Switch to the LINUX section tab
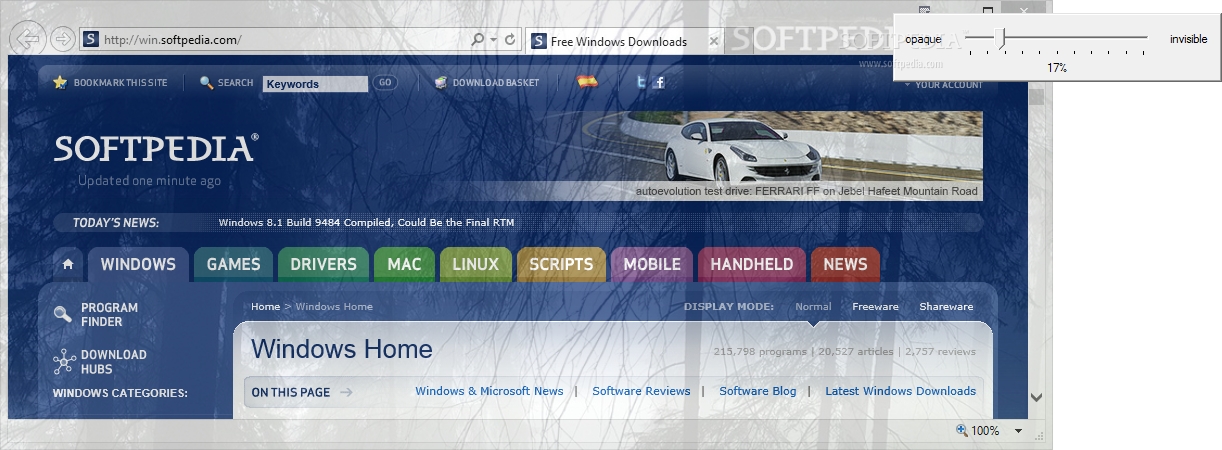The width and height of the screenshot is (1222, 450). click(475, 264)
